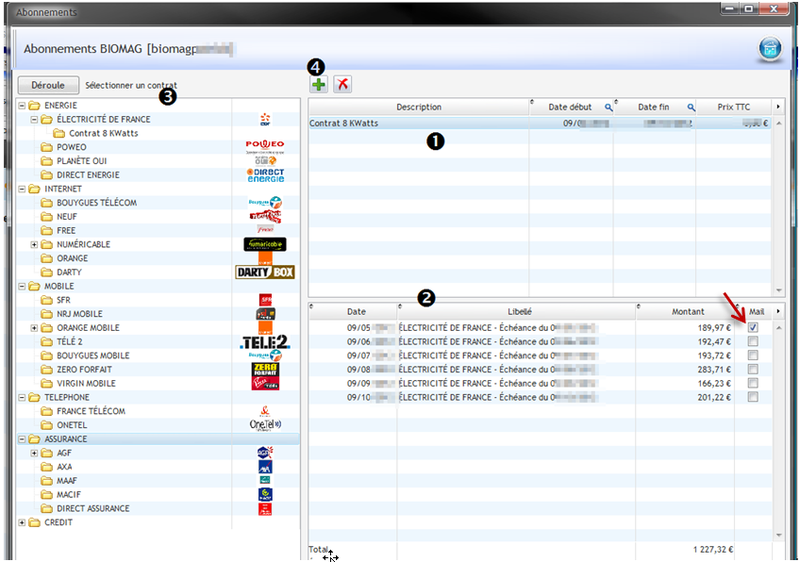
Task: Open search icon in Date fin column
Action: [x=691, y=108]
